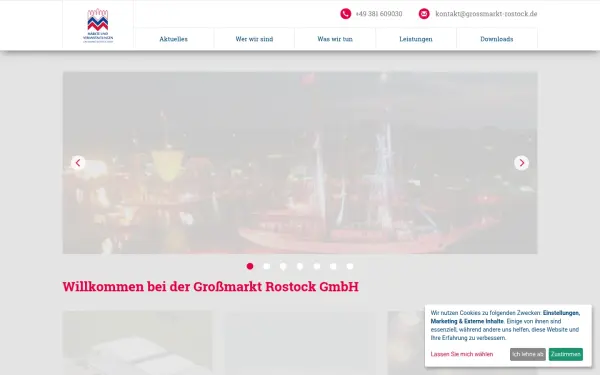This screenshot has height=375, width=600.
Task: Open the Was wir tun menu
Action: tap(335, 39)
